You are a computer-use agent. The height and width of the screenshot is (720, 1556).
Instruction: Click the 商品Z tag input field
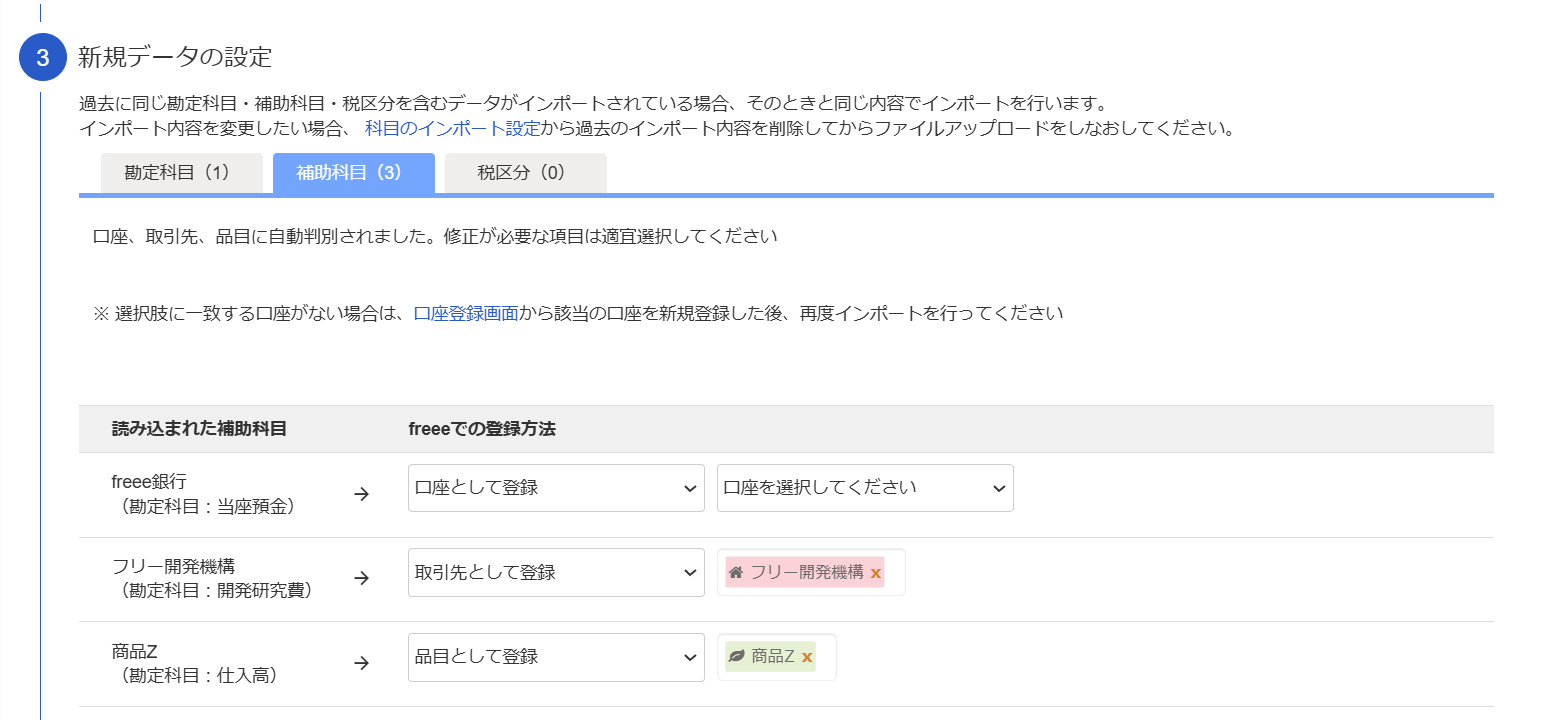click(x=777, y=657)
